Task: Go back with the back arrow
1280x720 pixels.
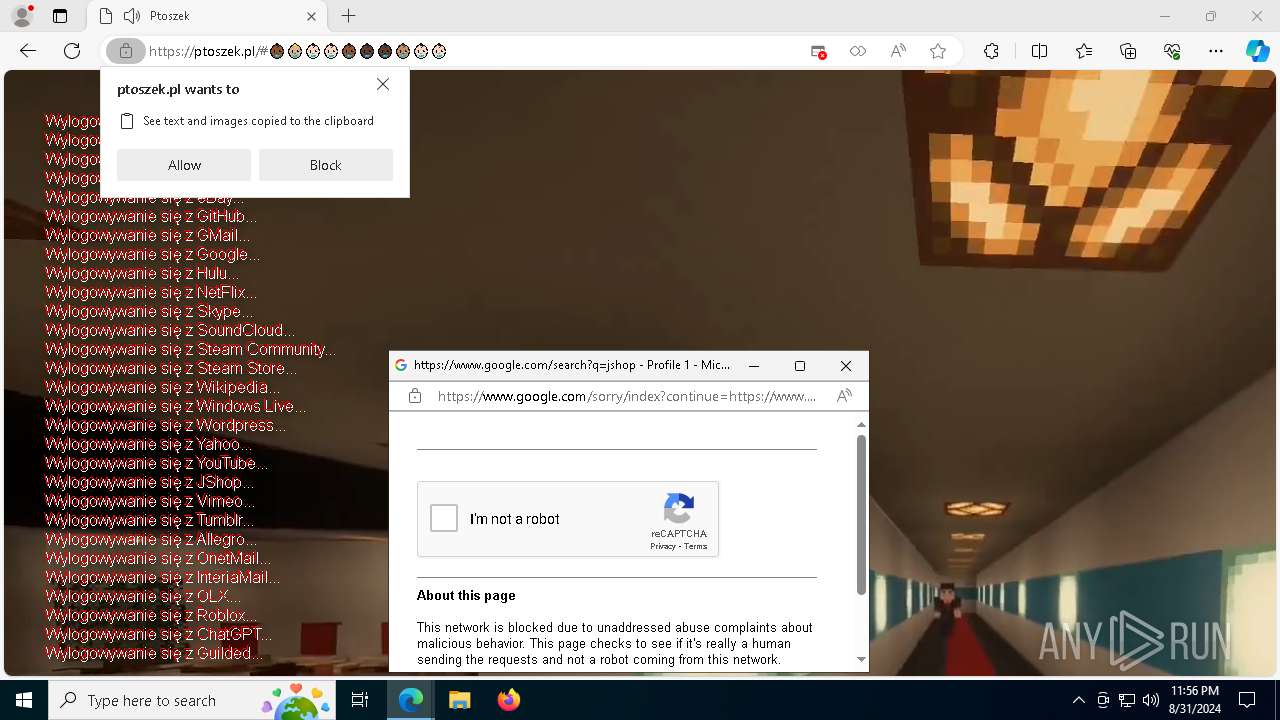Action: click(28, 51)
